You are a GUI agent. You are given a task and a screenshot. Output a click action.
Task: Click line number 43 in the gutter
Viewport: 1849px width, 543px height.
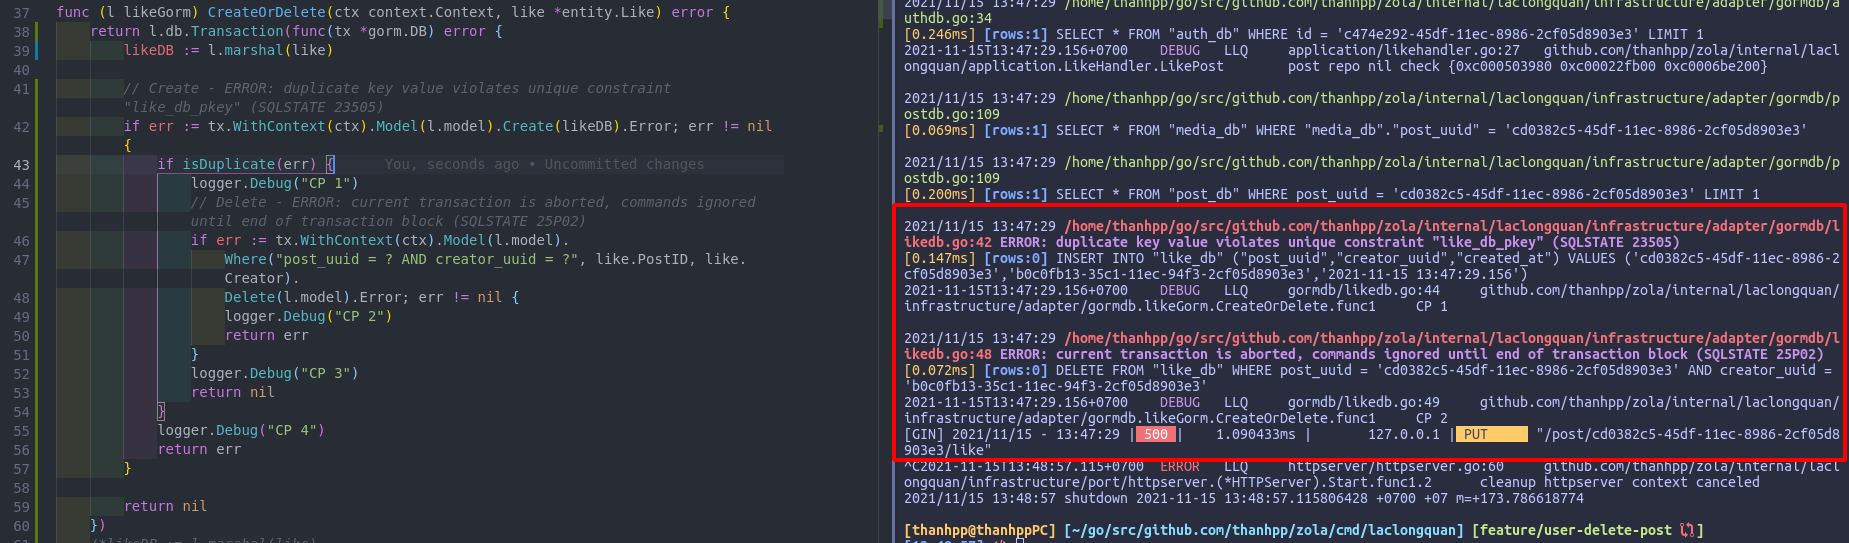pos(21,165)
